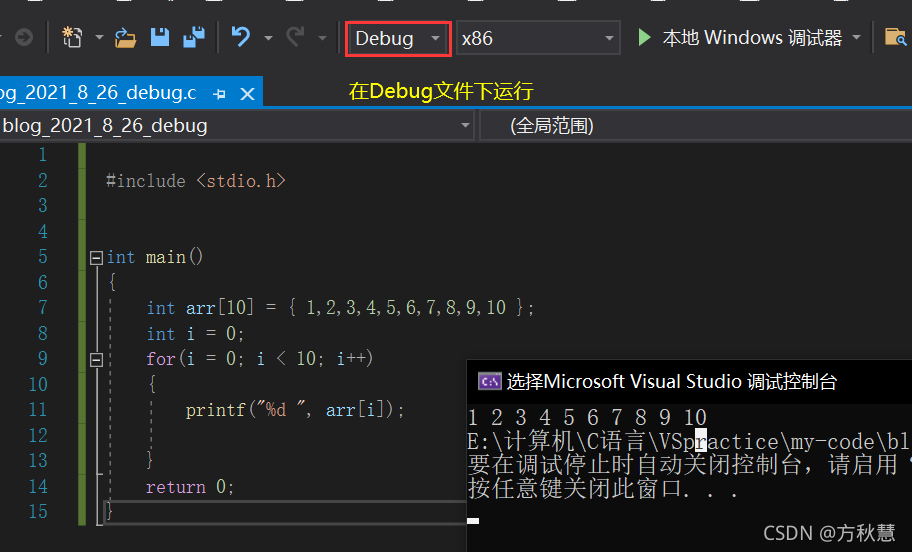Click the console output '1 2 3 4 5 6 7 8 9 10'
The image size is (912, 552).
tap(587, 418)
